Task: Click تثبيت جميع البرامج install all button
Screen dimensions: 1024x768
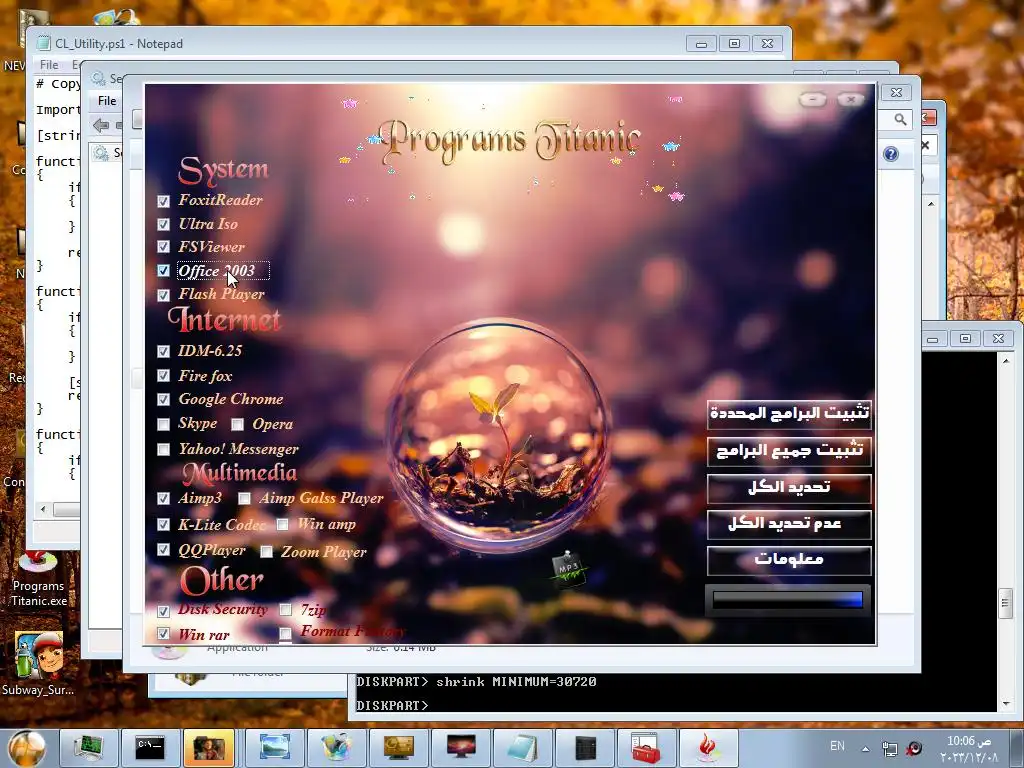Action: [789, 451]
